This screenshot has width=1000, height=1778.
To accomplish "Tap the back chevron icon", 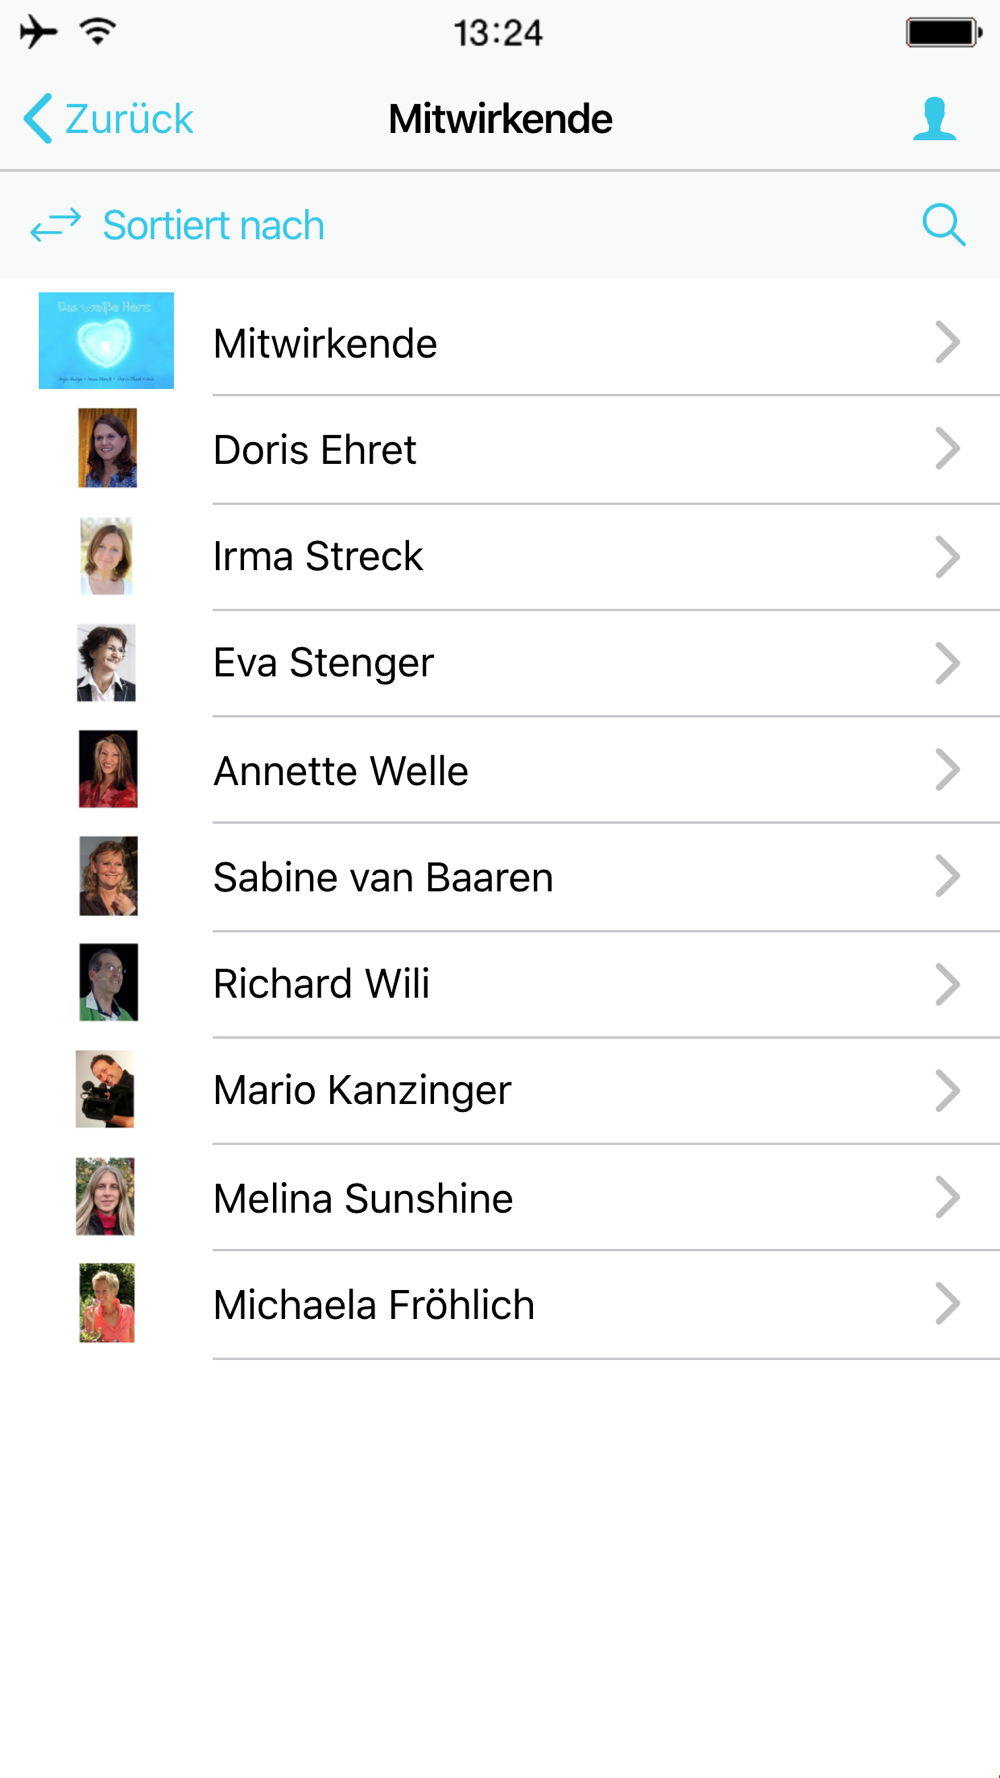I will pos(38,119).
